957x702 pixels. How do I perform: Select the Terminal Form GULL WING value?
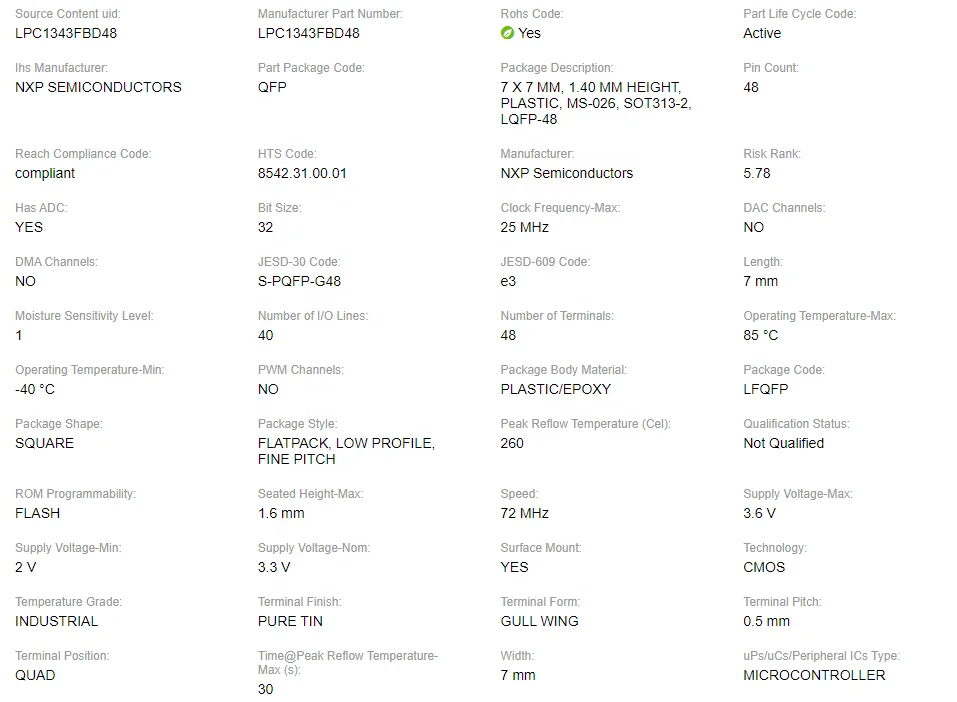540,621
